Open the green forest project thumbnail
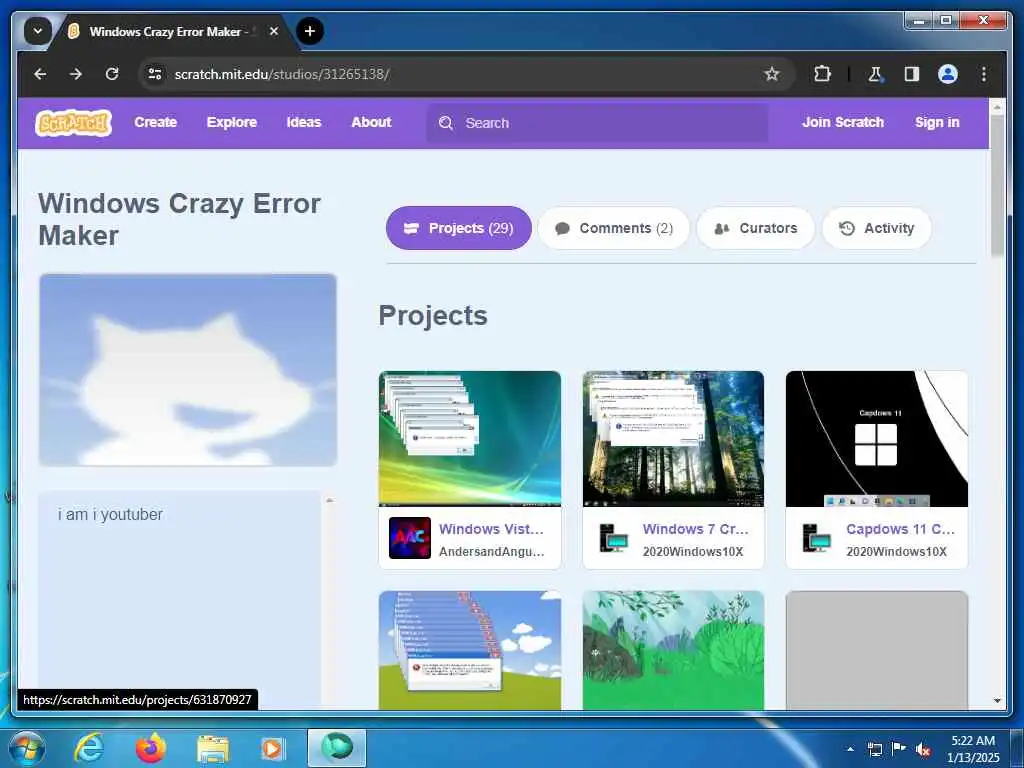1024x768 pixels. point(673,650)
